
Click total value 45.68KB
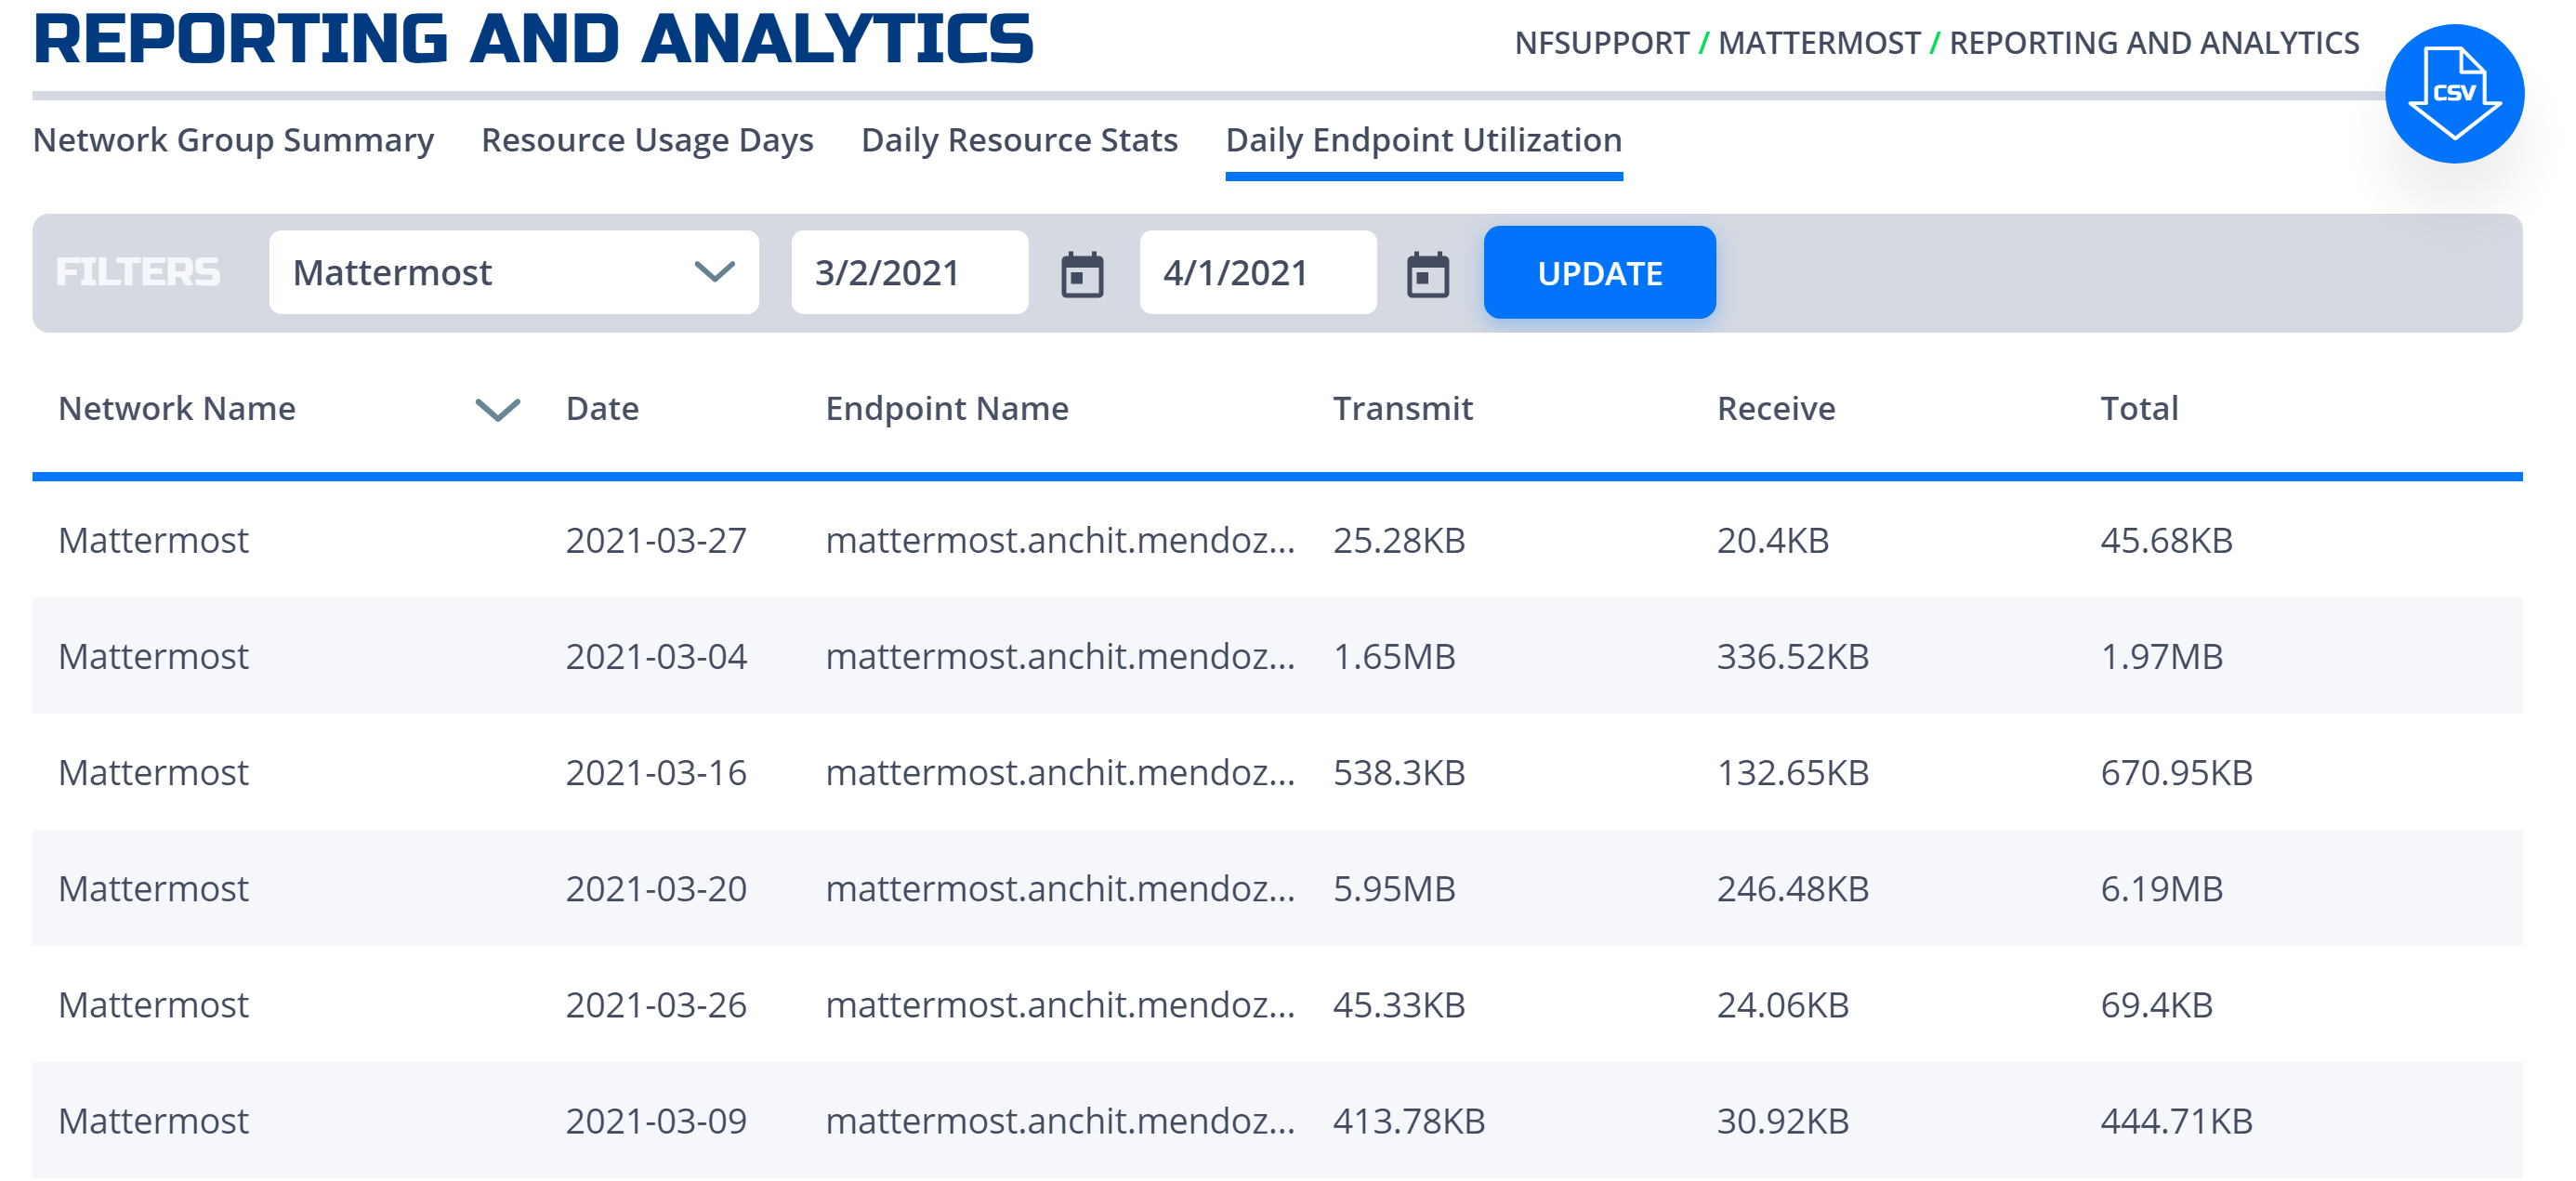pos(2166,540)
